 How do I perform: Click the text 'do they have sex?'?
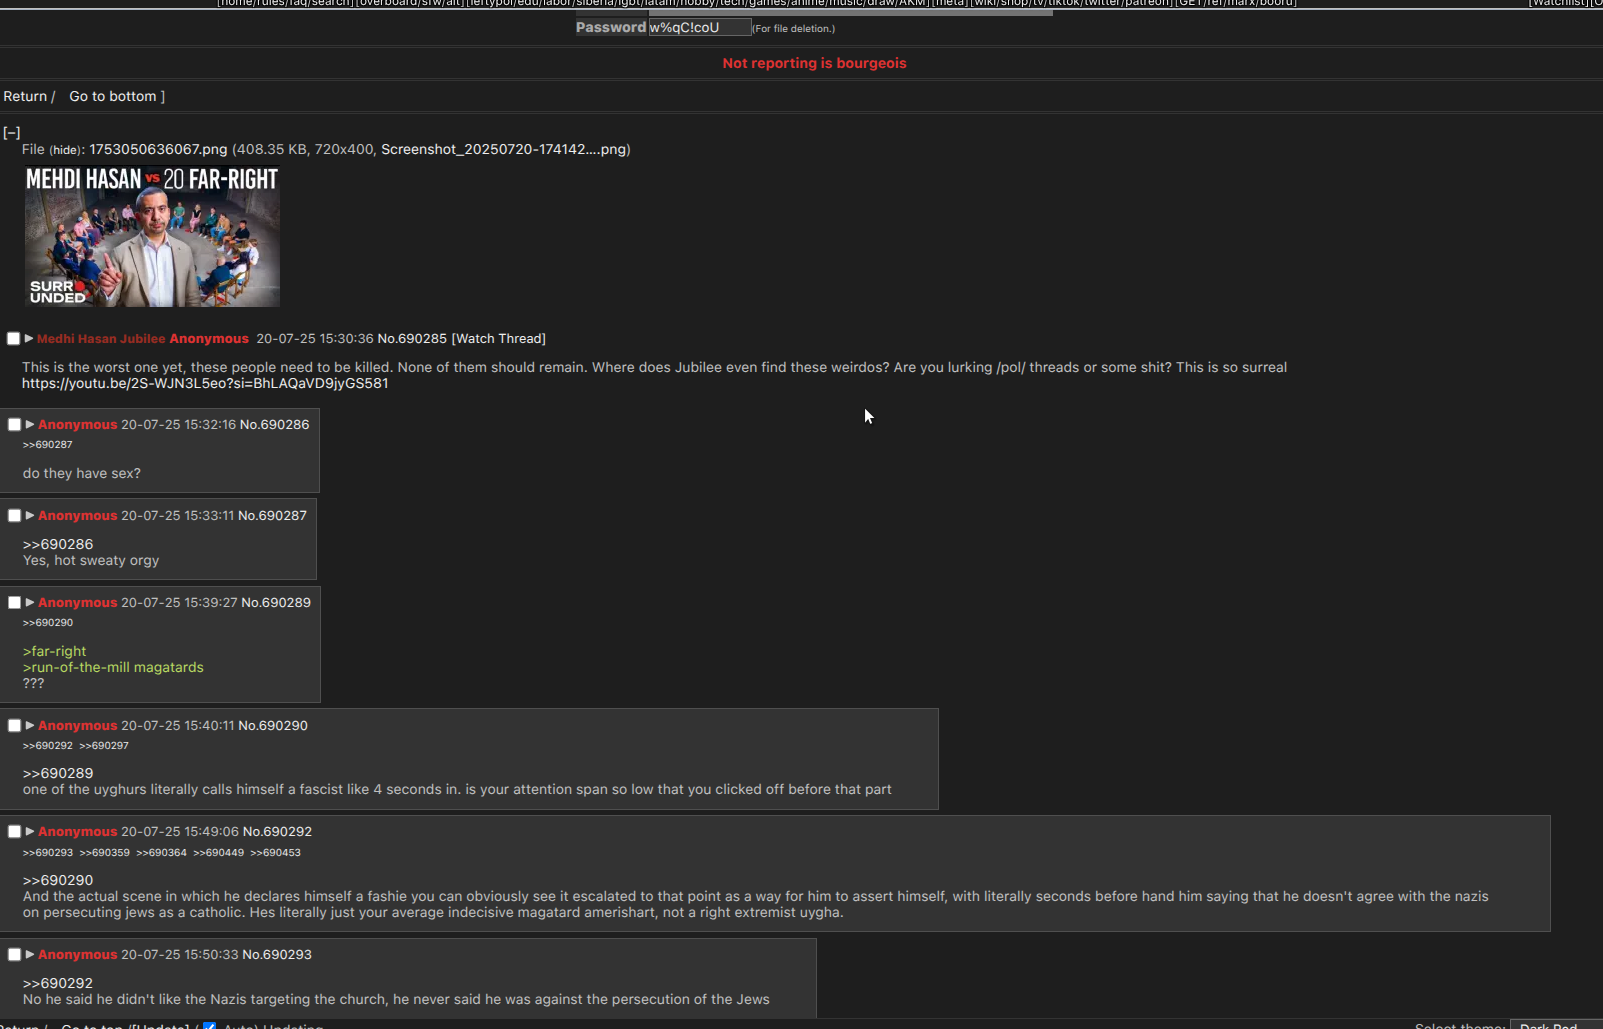pyautogui.click(x=82, y=473)
